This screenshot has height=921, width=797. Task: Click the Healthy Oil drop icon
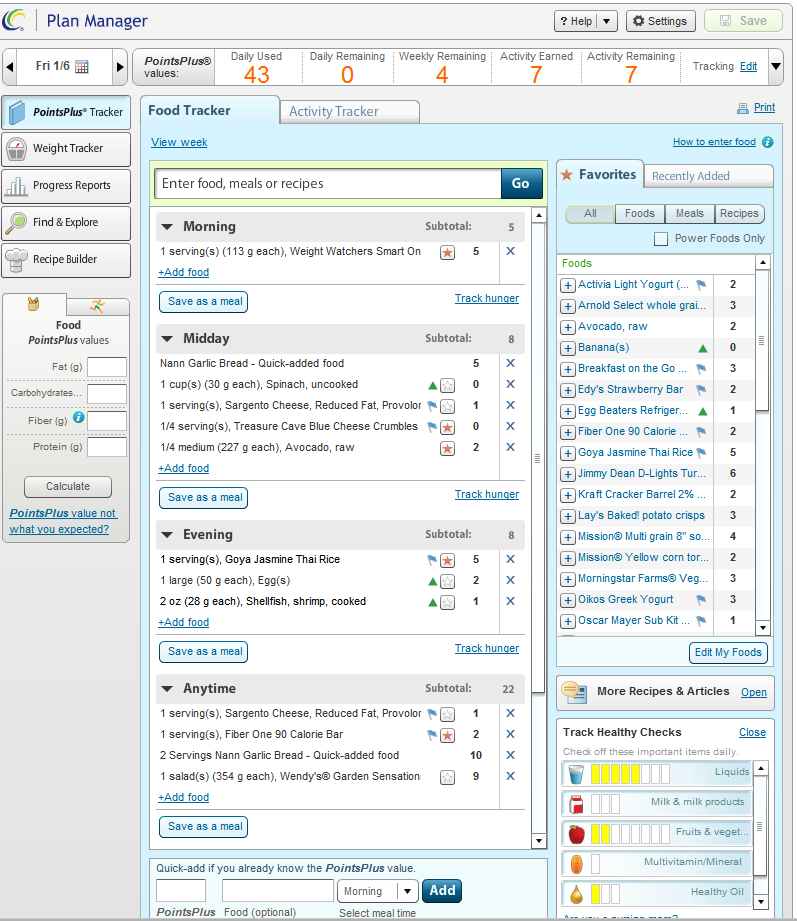pos(576,894)
